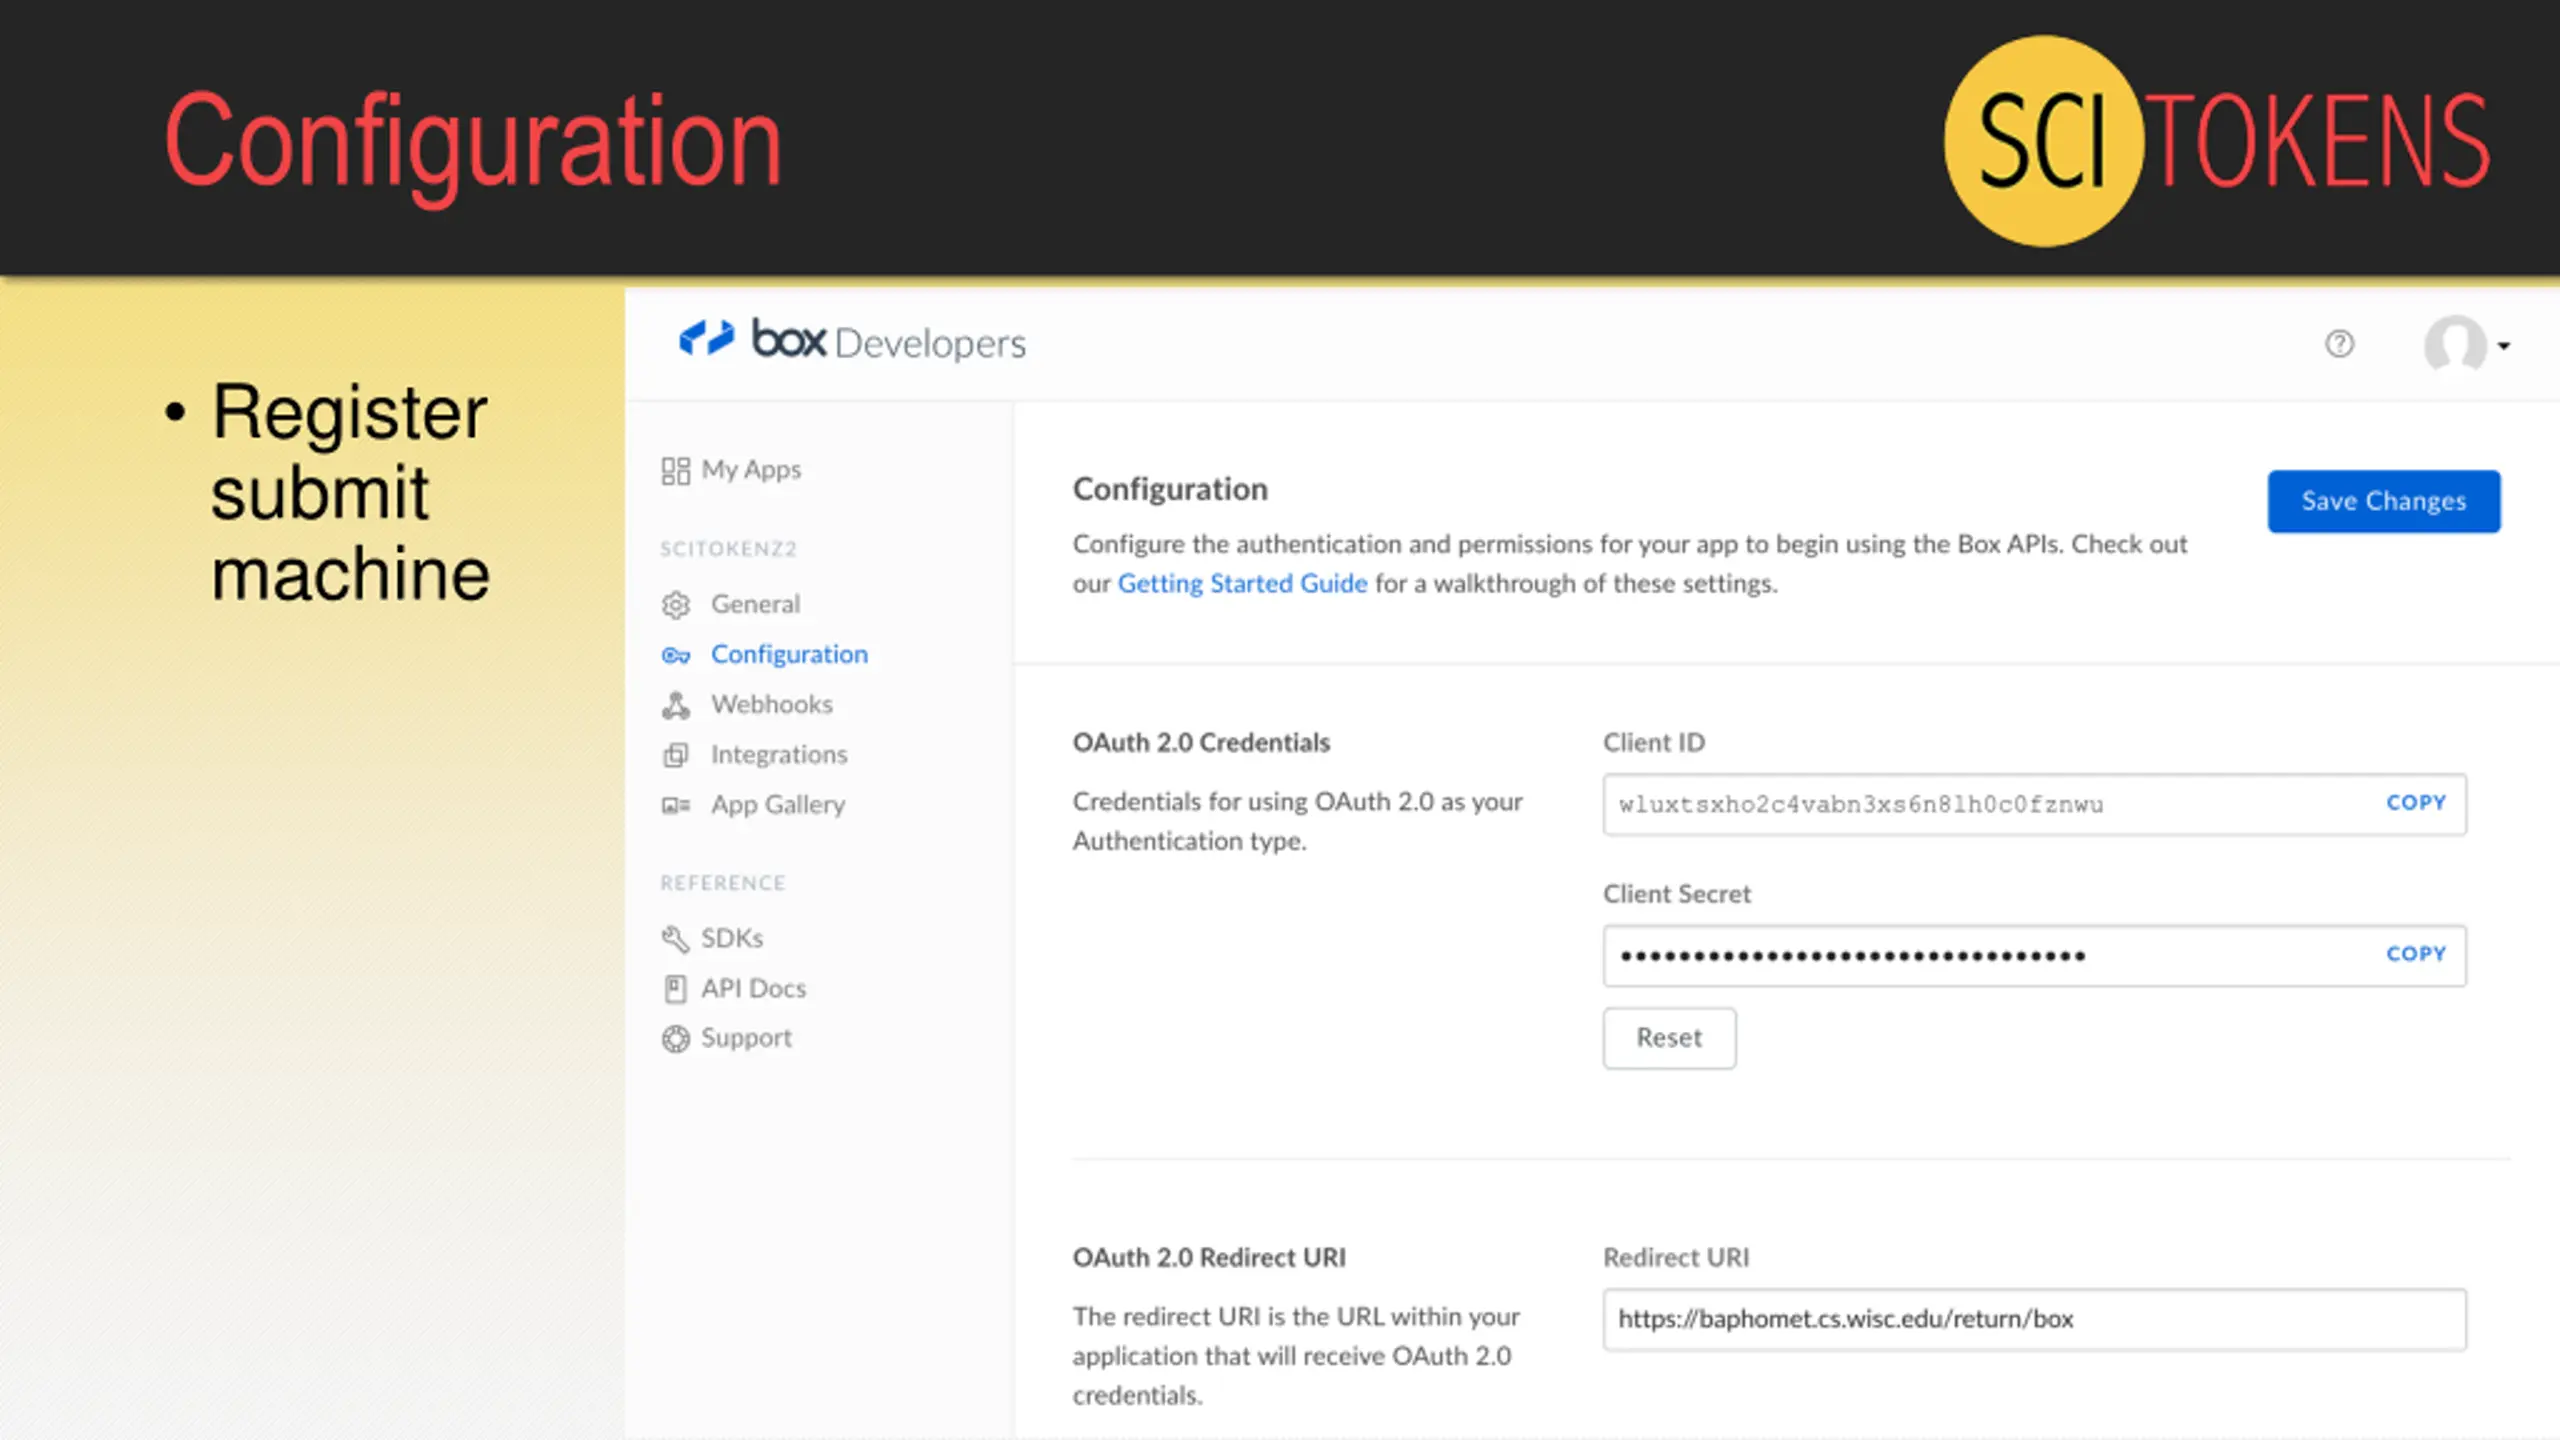Open the help question mark icon

pyautogui.click(x=2339, y=344)
